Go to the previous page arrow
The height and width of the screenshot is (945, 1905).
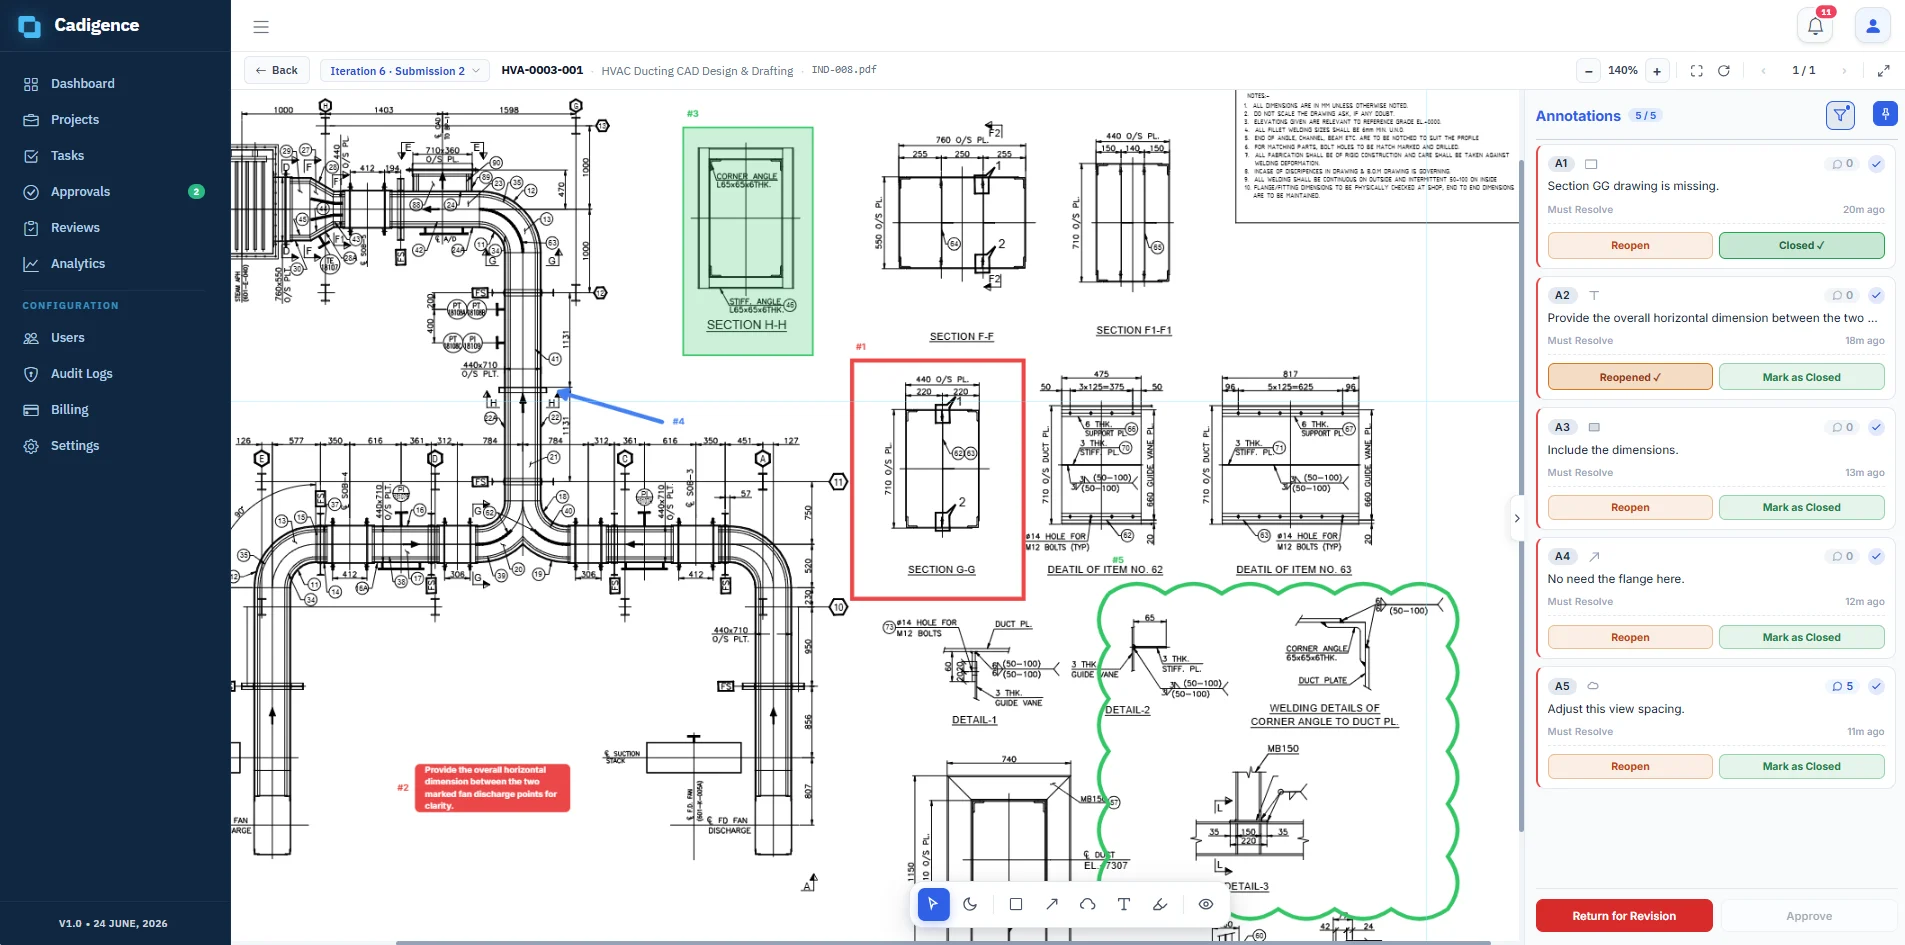pyautogui.click(x=1764, y=71)
